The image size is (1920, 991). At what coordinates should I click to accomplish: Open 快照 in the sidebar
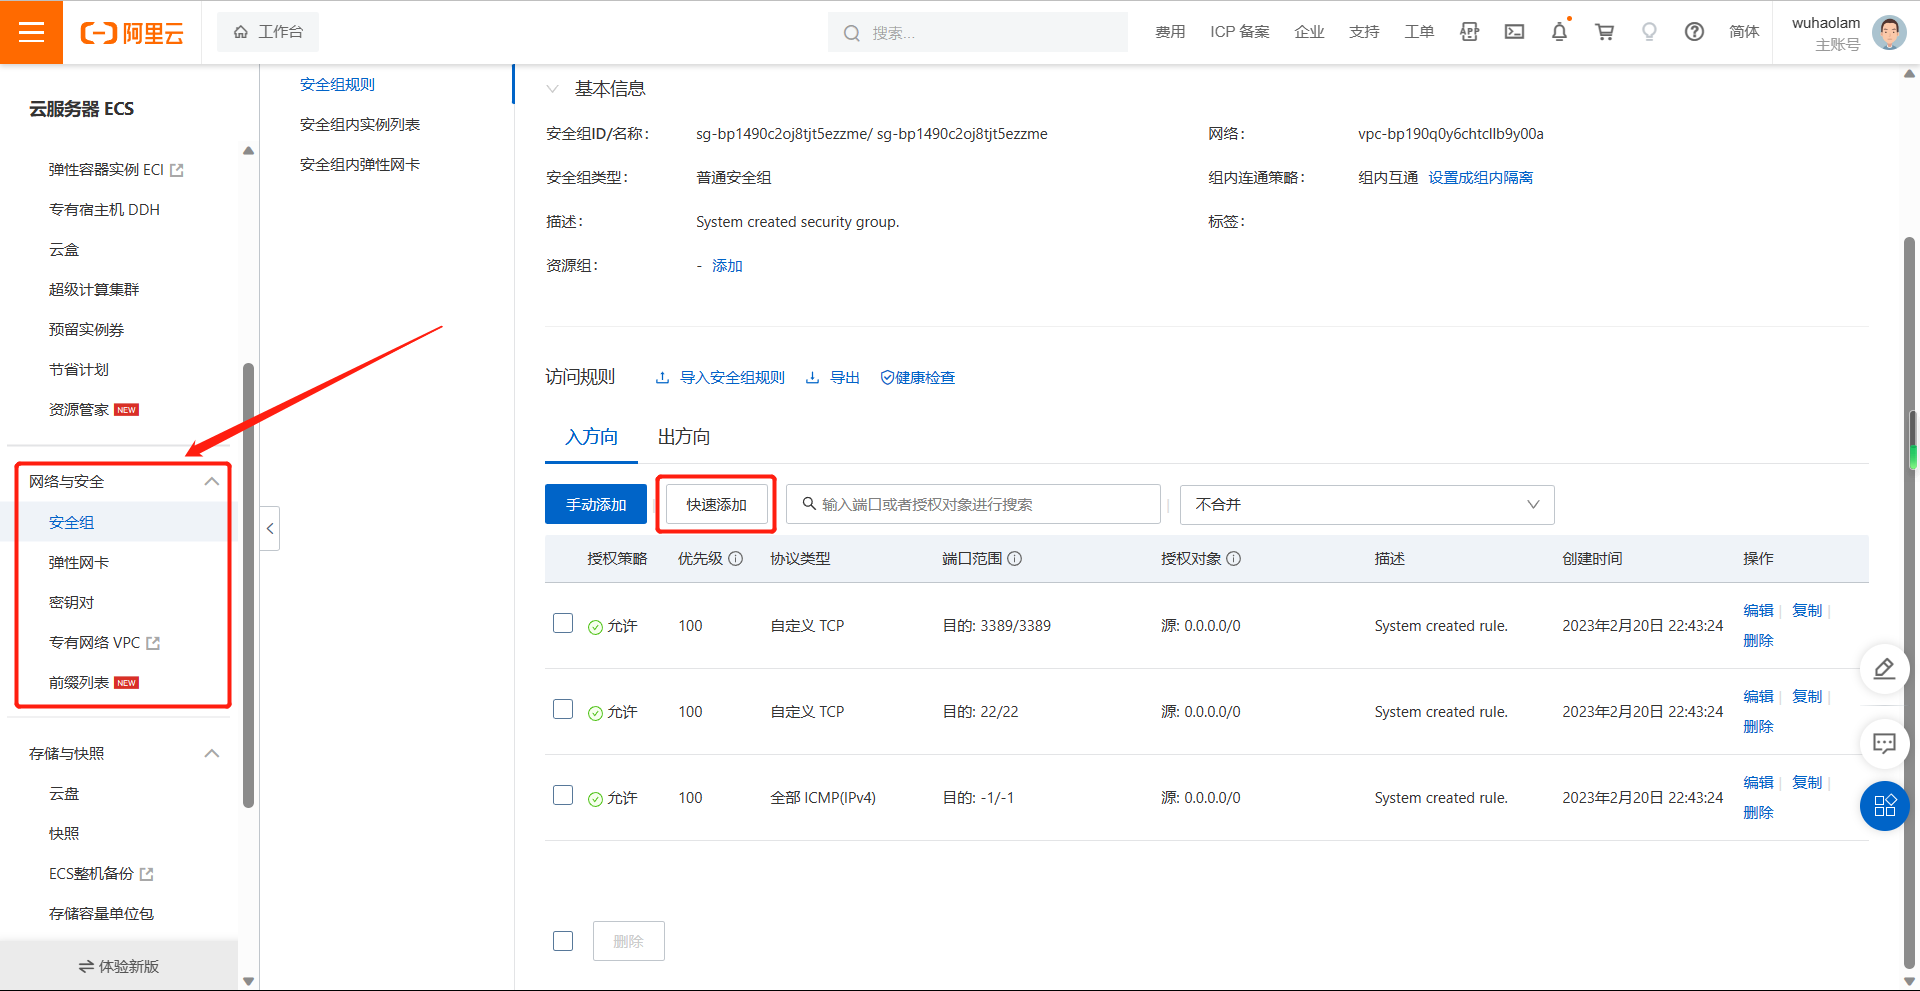click(64, 834)
